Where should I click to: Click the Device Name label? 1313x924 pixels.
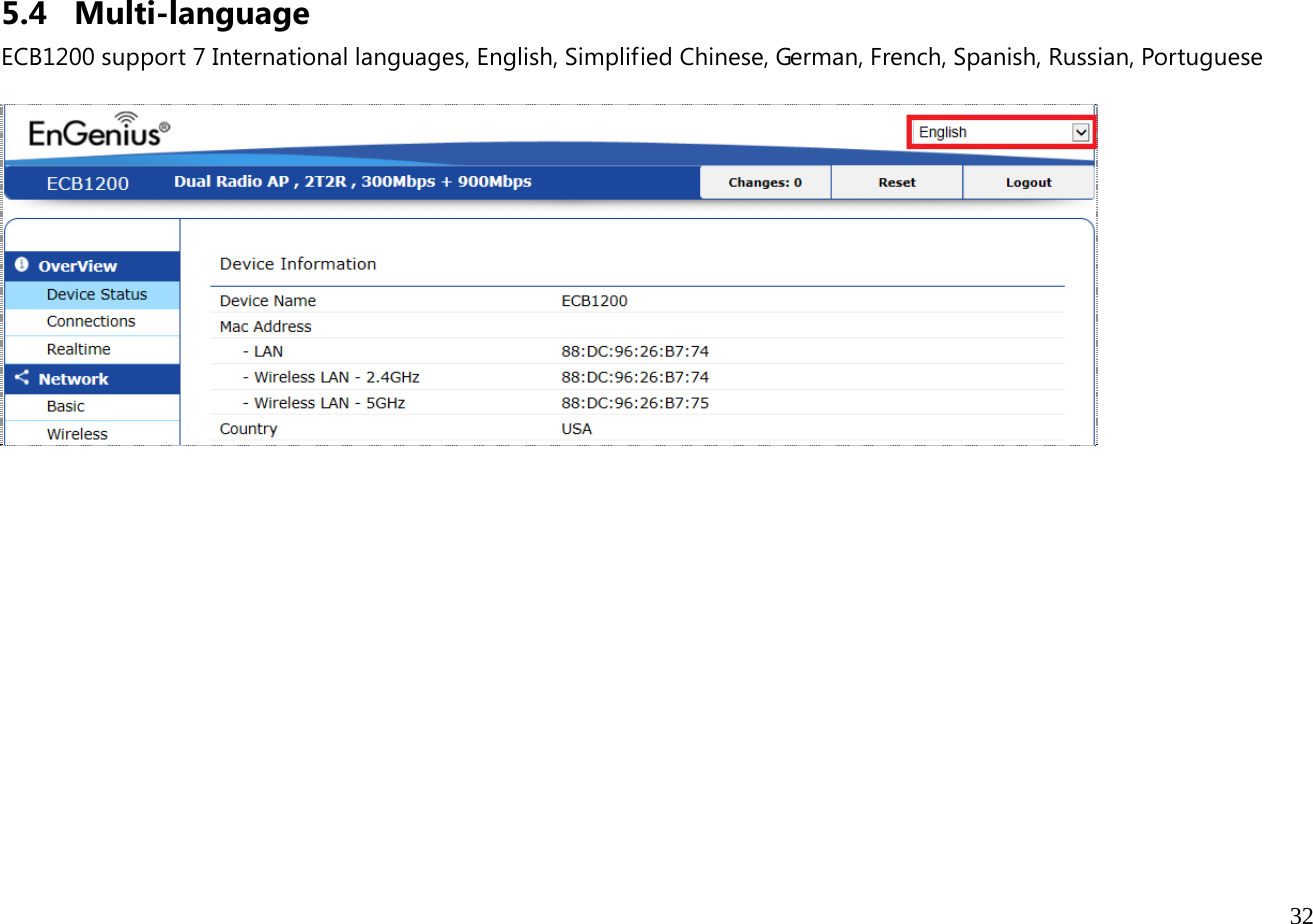268,301
